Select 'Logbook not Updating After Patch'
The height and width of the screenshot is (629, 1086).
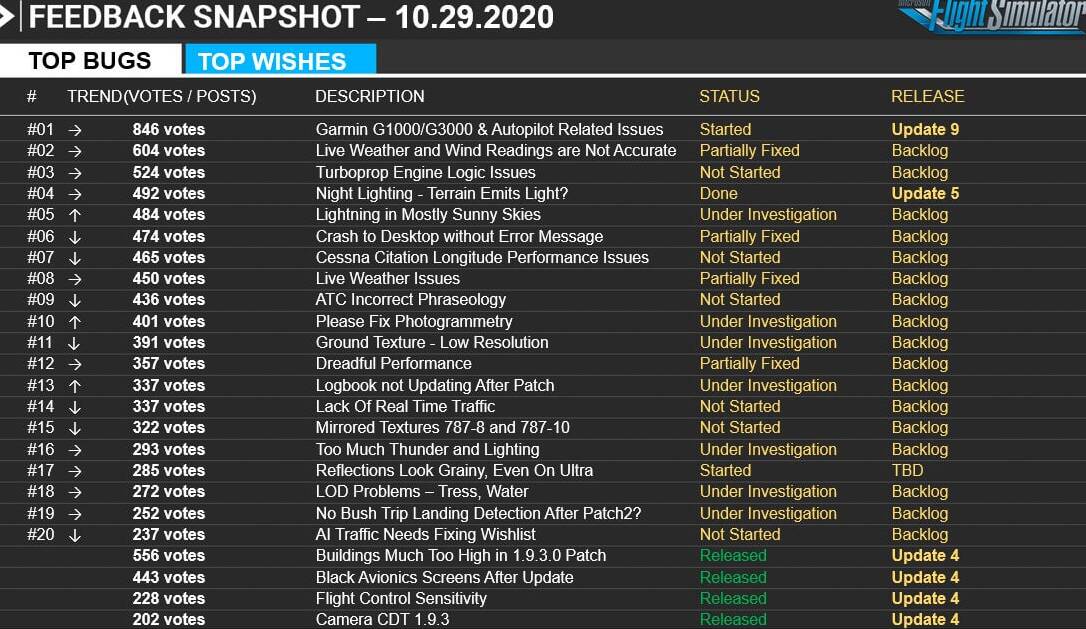coord(435,385)
